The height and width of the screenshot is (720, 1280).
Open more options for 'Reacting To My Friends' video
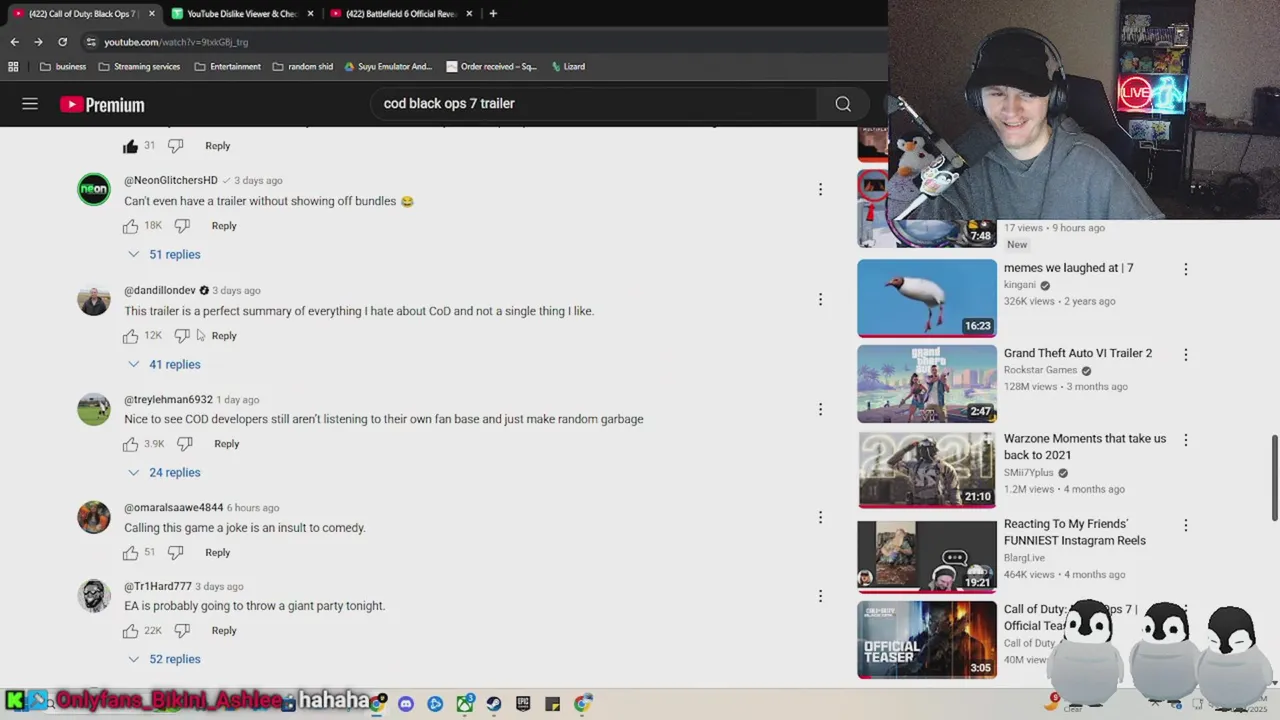pos(1186,525)
